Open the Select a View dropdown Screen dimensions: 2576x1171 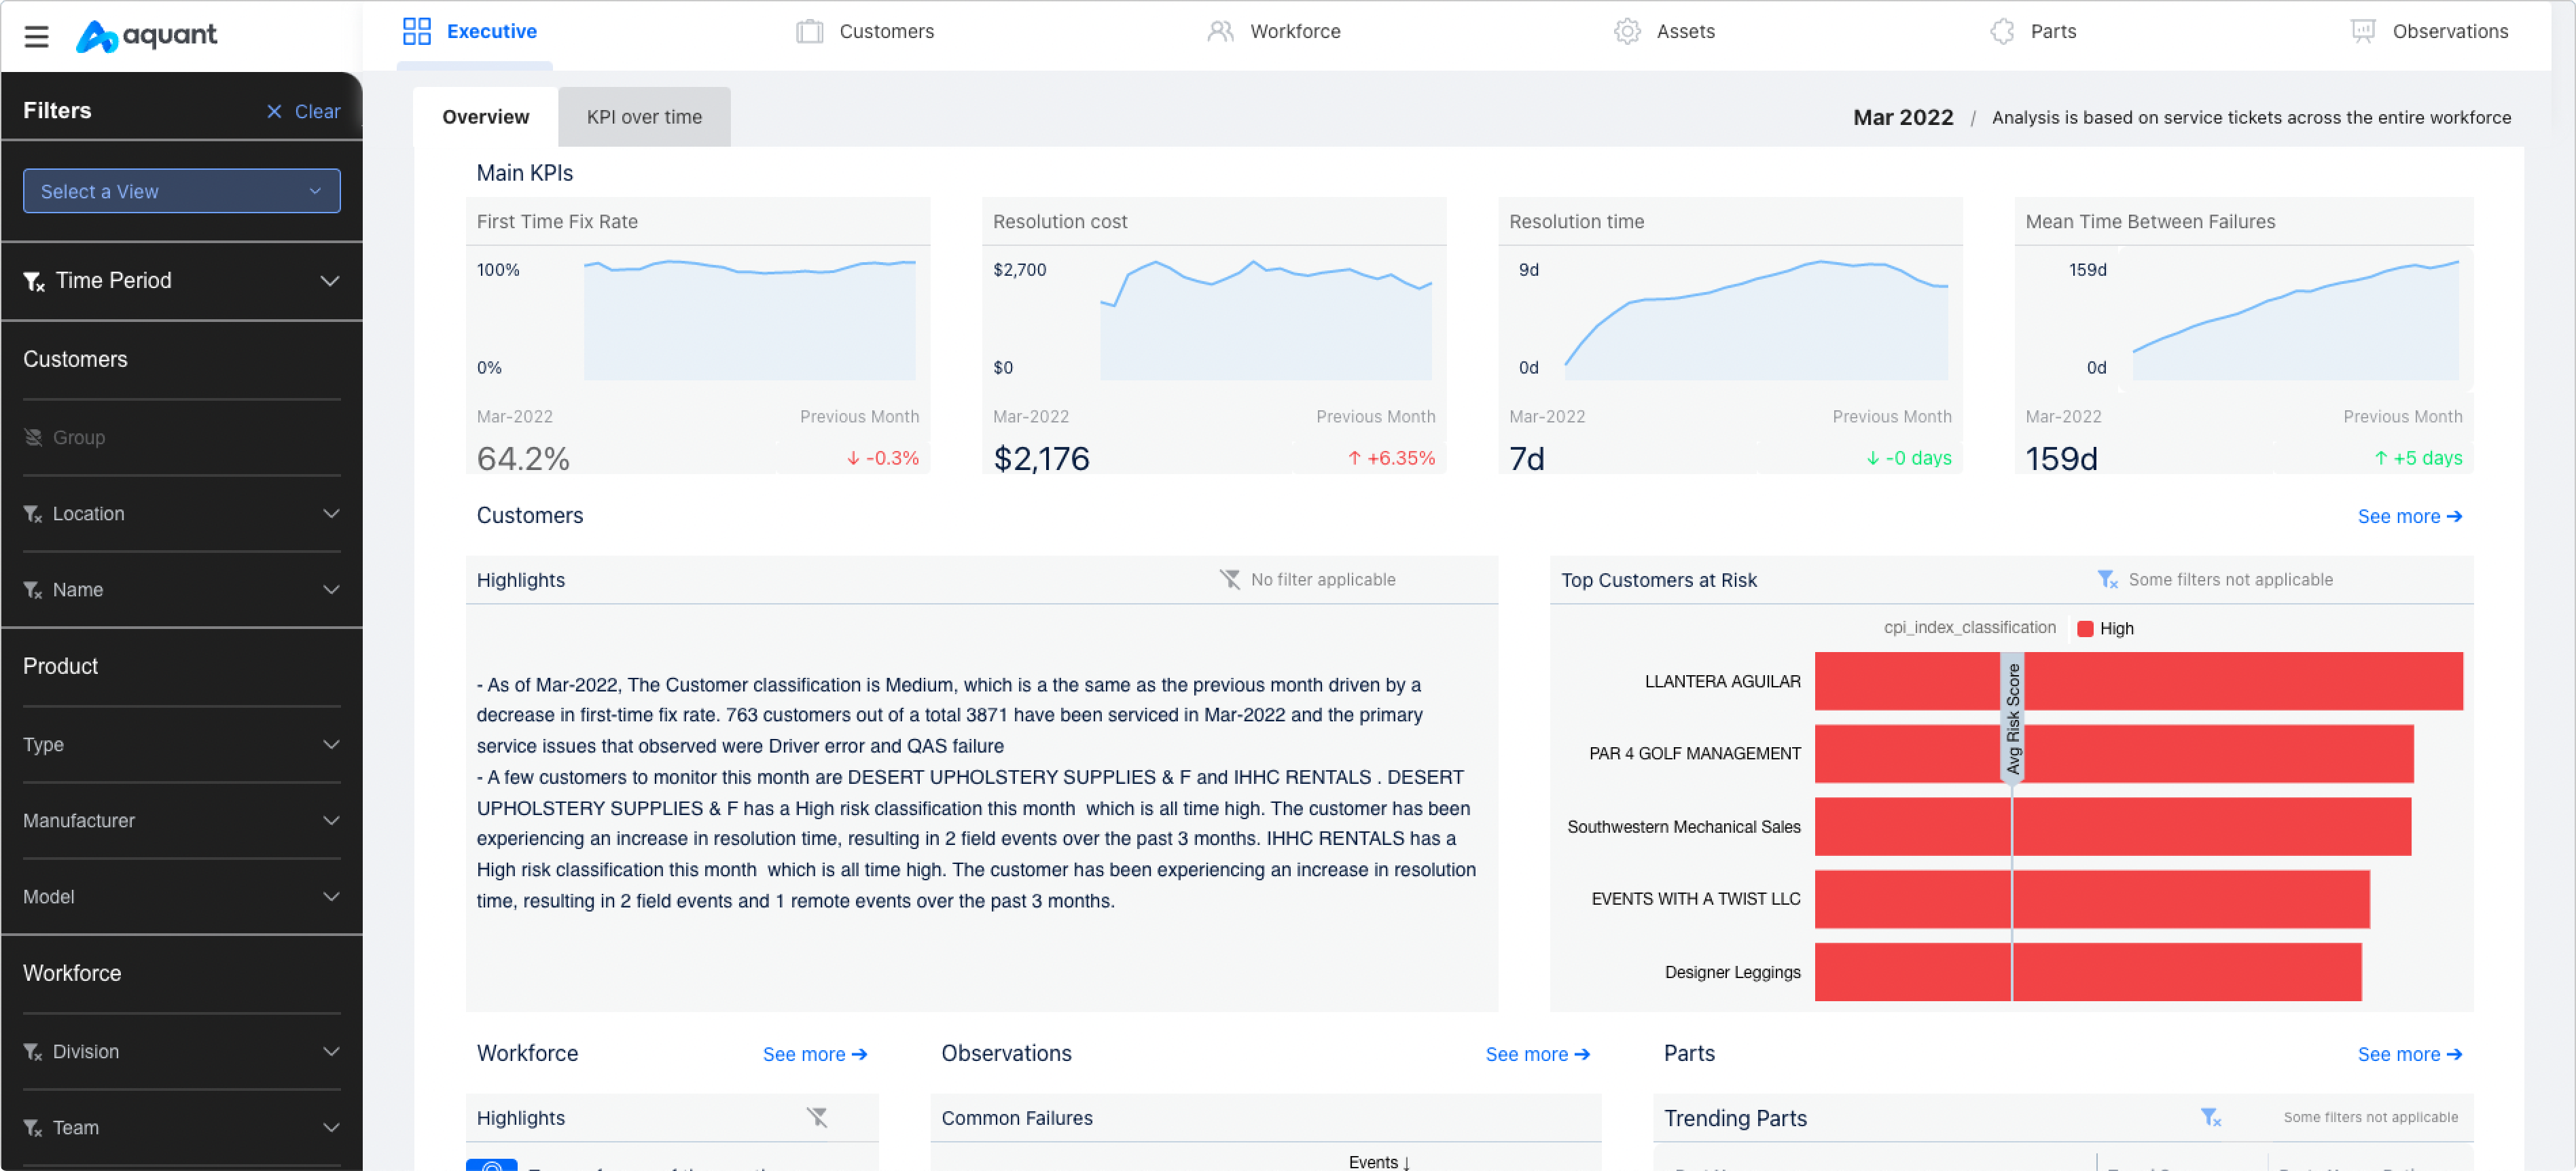[182, 191]
